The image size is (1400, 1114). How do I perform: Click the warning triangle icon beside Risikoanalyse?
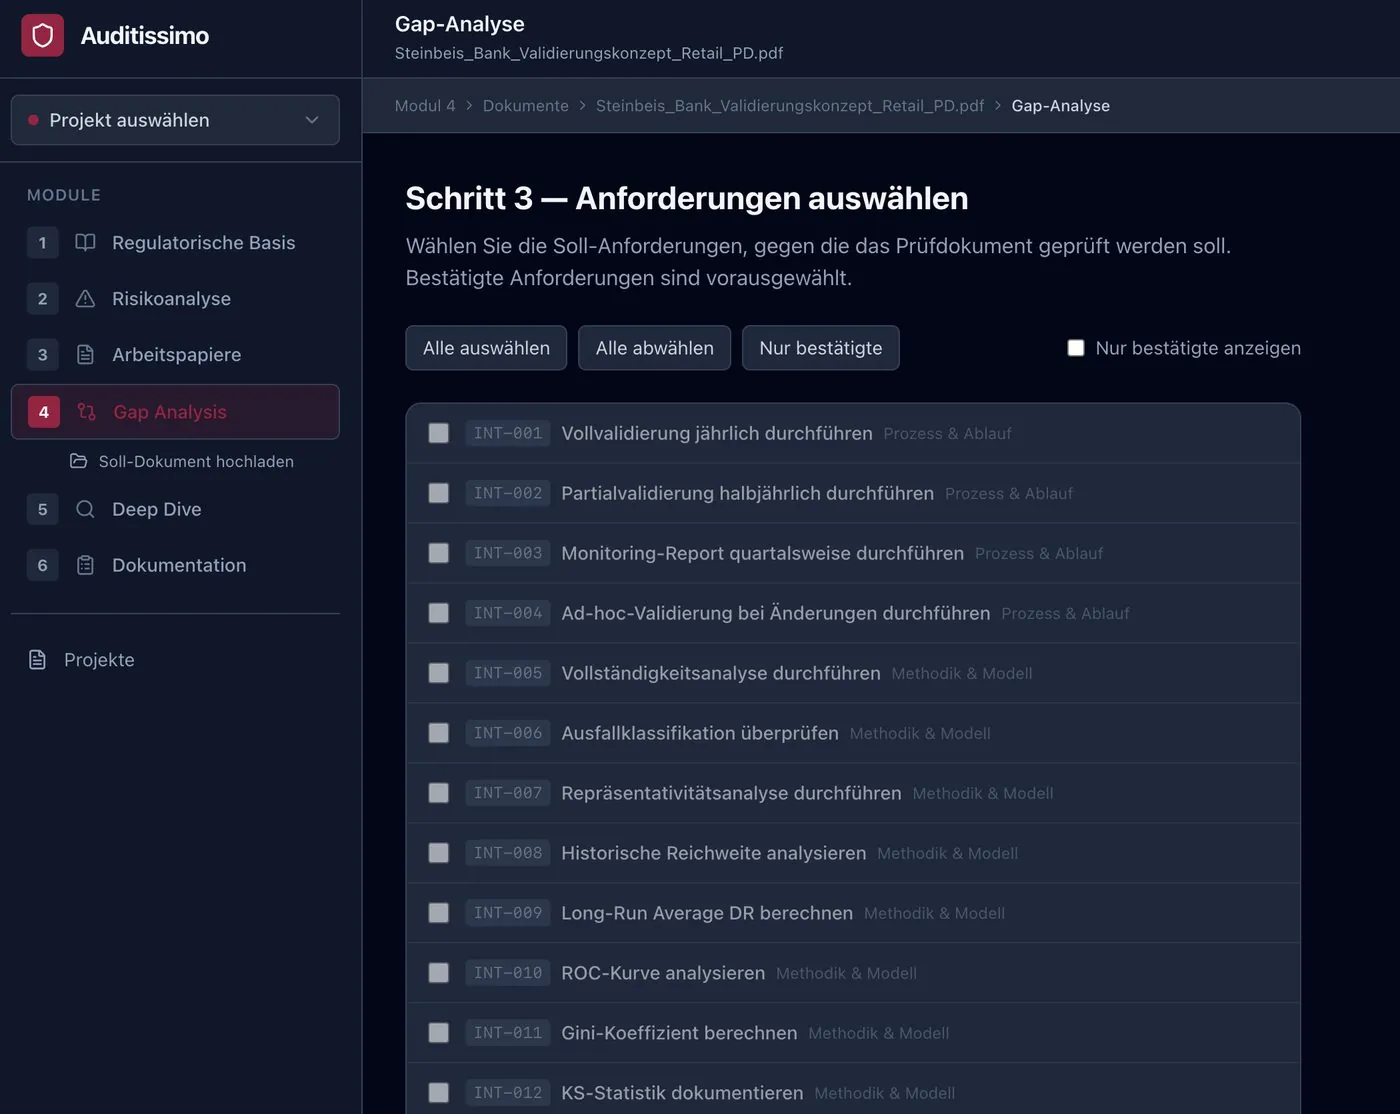(x=85, y=298)
